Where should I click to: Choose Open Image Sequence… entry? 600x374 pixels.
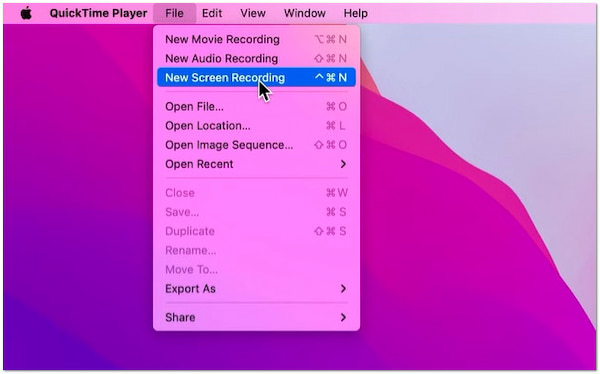(x=256, y=145)
